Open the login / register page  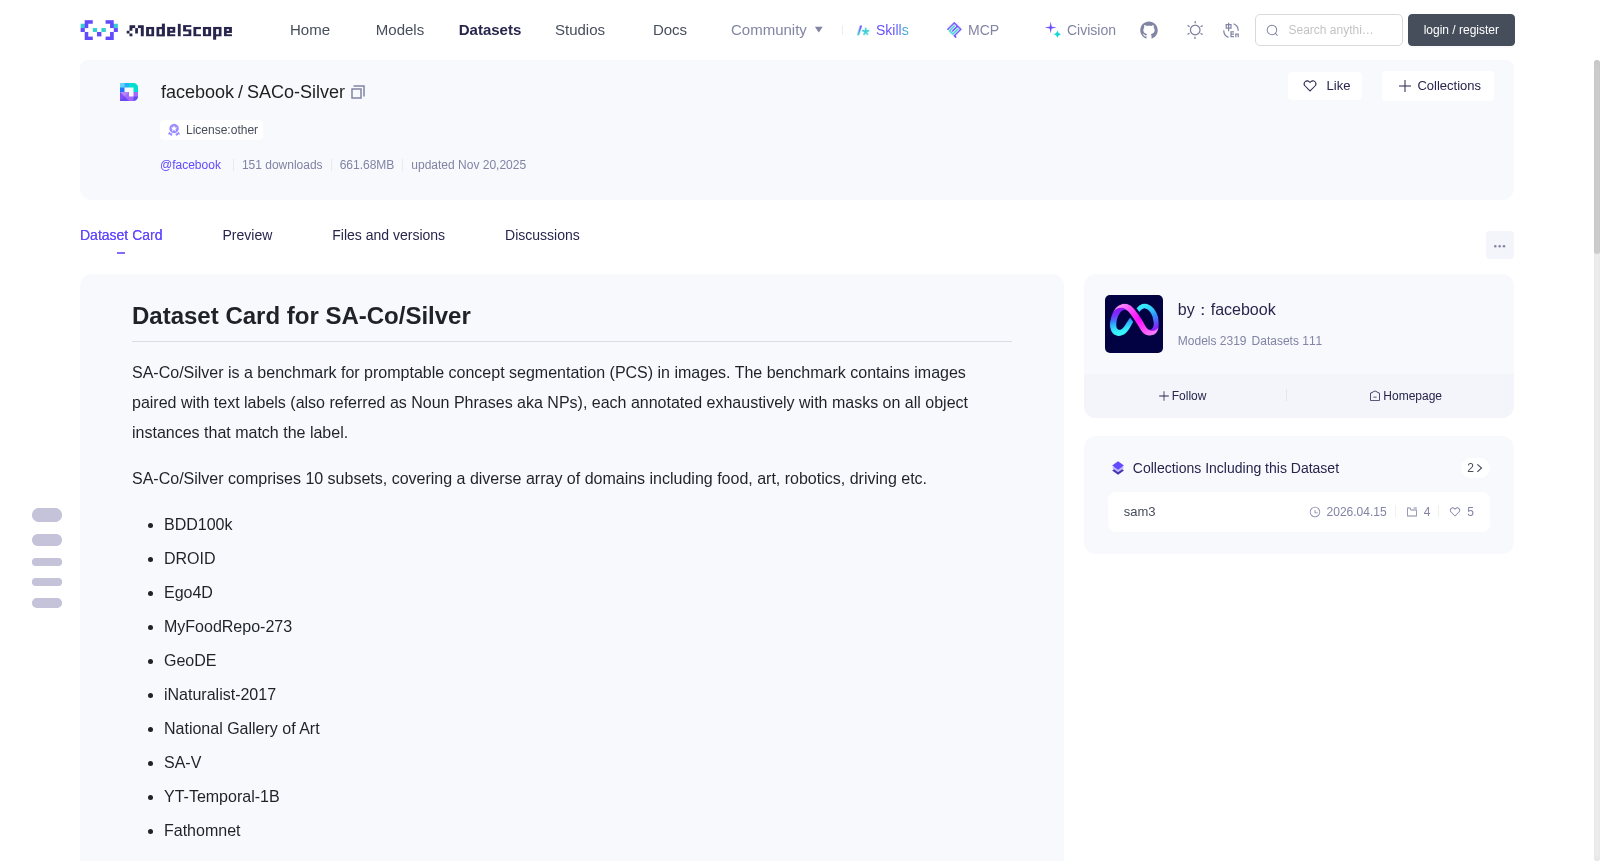point(1461,30)
